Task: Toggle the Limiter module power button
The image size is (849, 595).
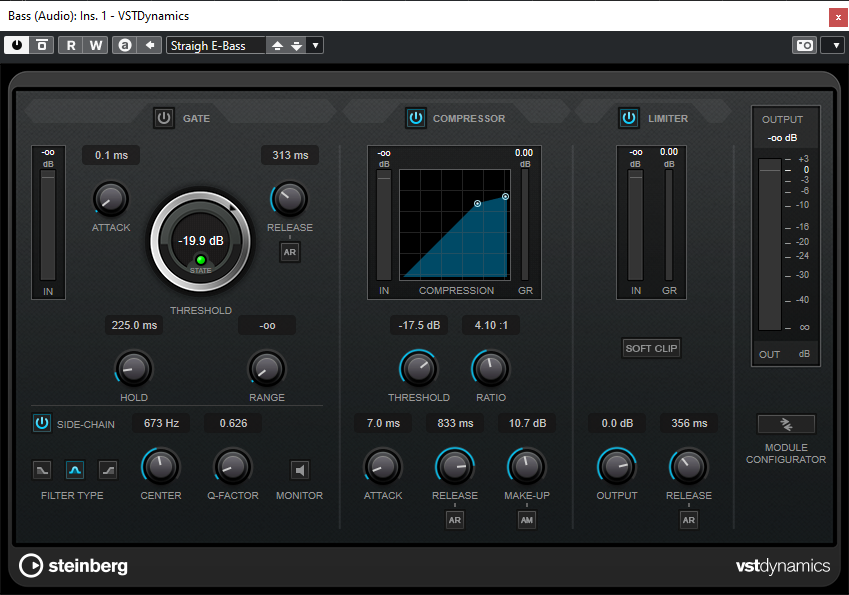Action: tap(629, 118)
